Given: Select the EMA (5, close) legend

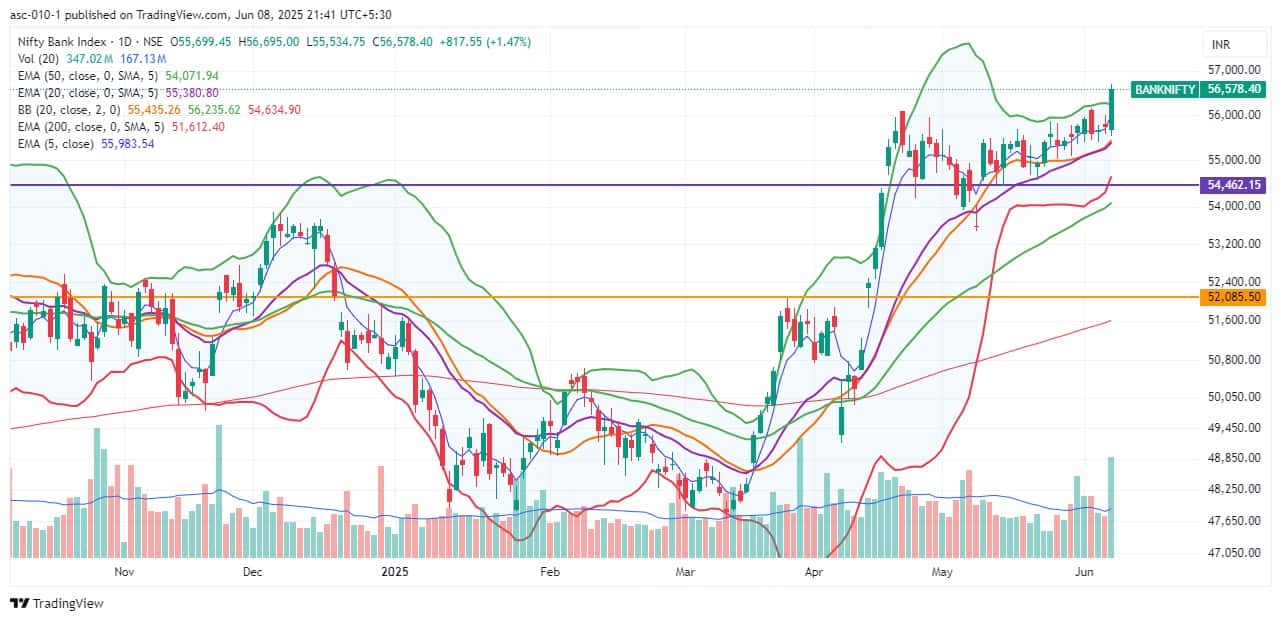Looking at the screenshot, I should pos(56,144).
